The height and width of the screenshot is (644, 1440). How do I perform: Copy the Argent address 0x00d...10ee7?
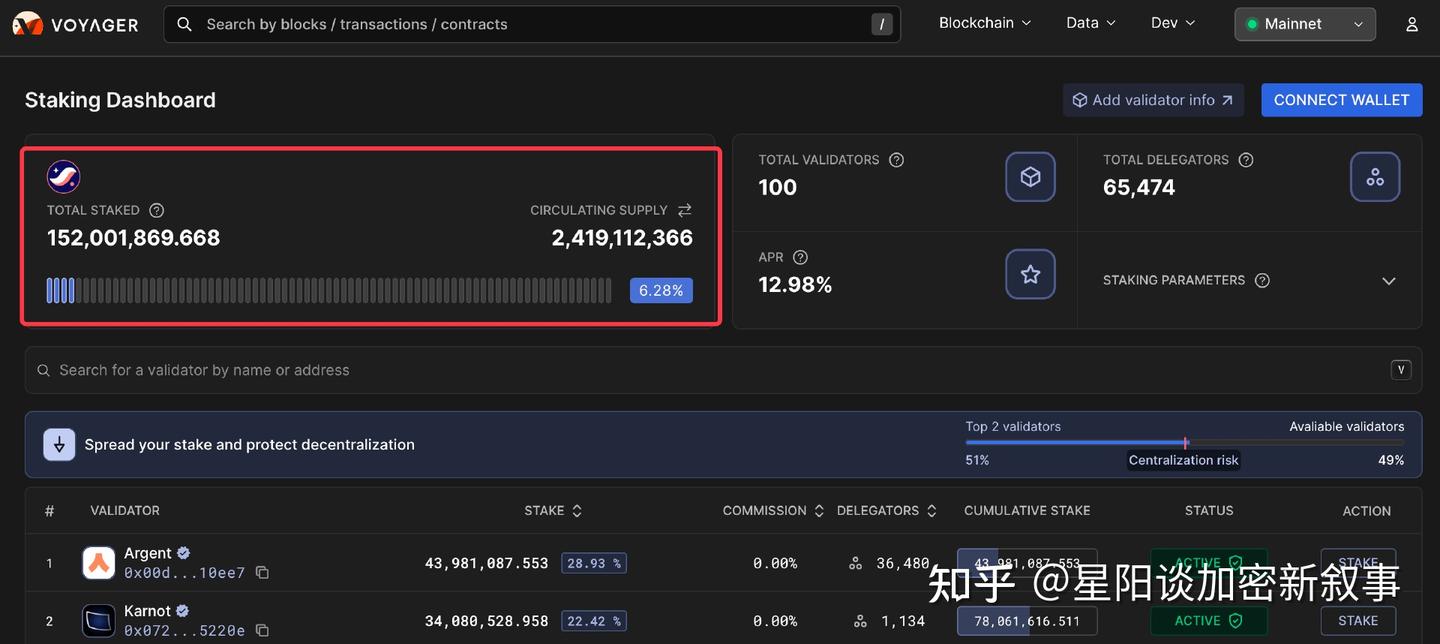[262, 573]
